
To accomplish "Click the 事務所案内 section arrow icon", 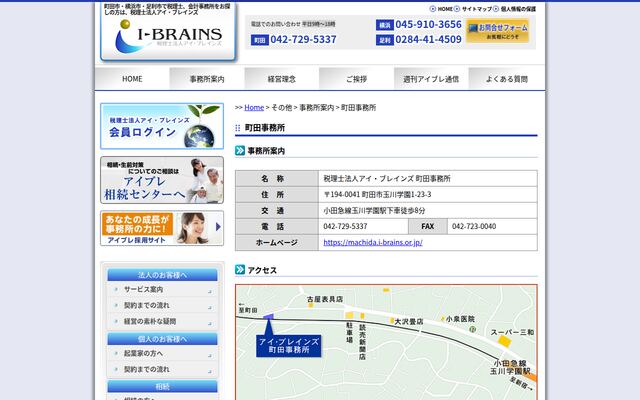I will pyautogui.click(x=240, y=150).
